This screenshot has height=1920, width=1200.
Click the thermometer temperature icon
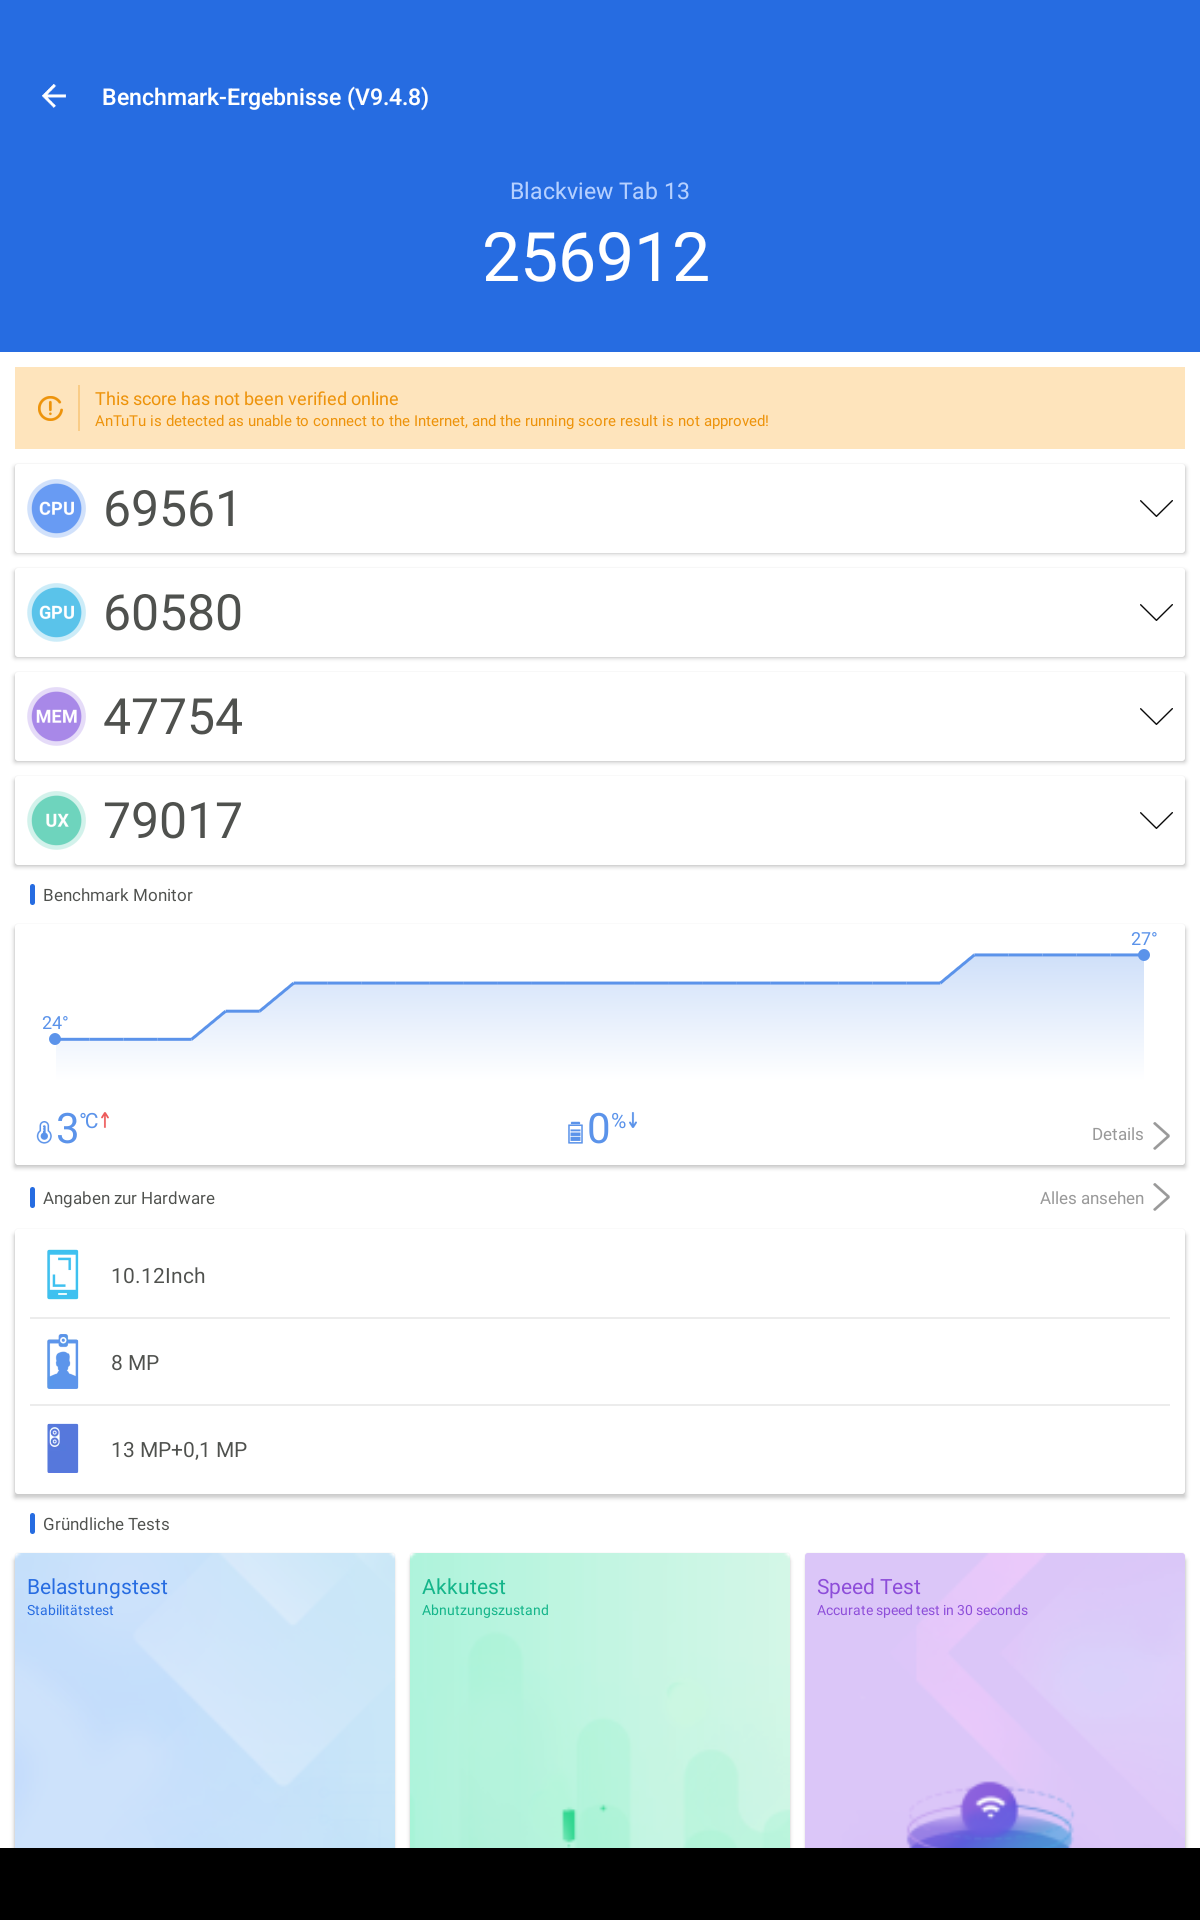point(44,1131)
